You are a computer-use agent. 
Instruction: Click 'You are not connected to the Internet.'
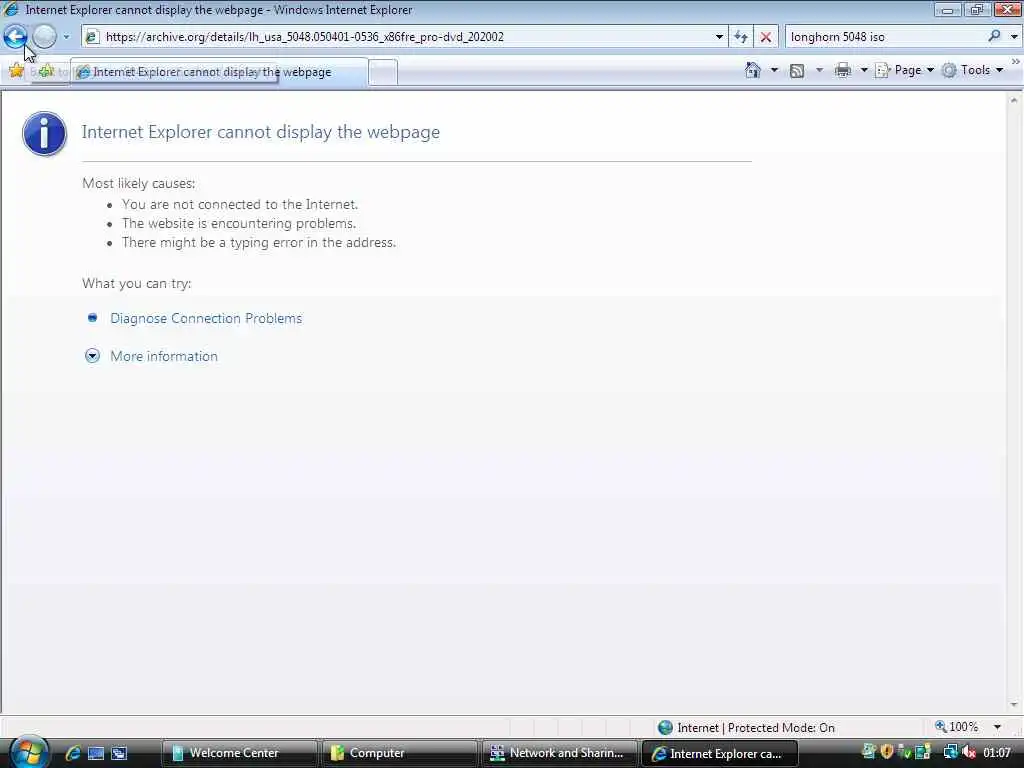click(240, 204)
